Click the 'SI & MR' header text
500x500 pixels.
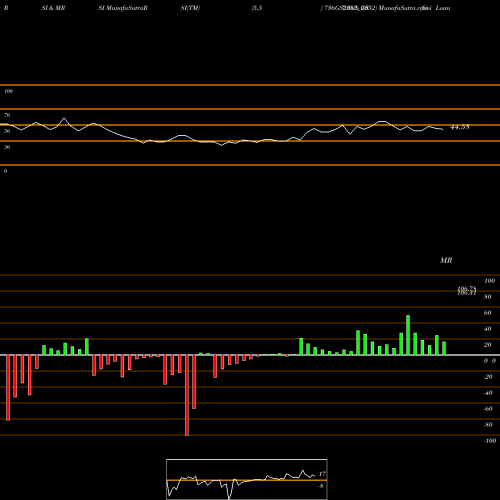[53, 8]
